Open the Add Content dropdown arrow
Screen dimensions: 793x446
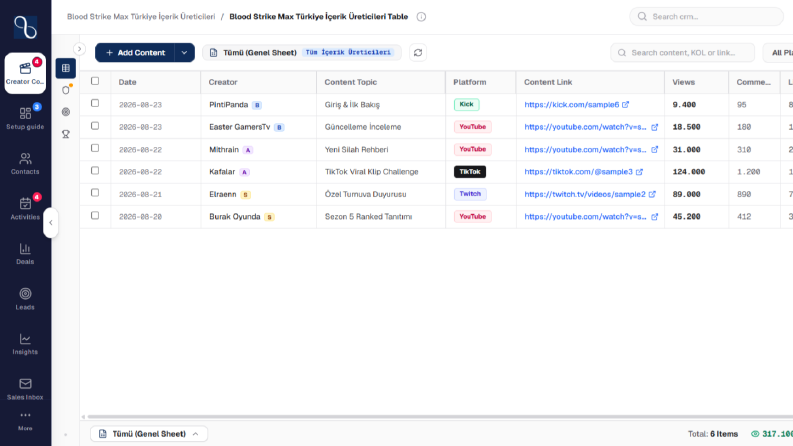(185, 53)
